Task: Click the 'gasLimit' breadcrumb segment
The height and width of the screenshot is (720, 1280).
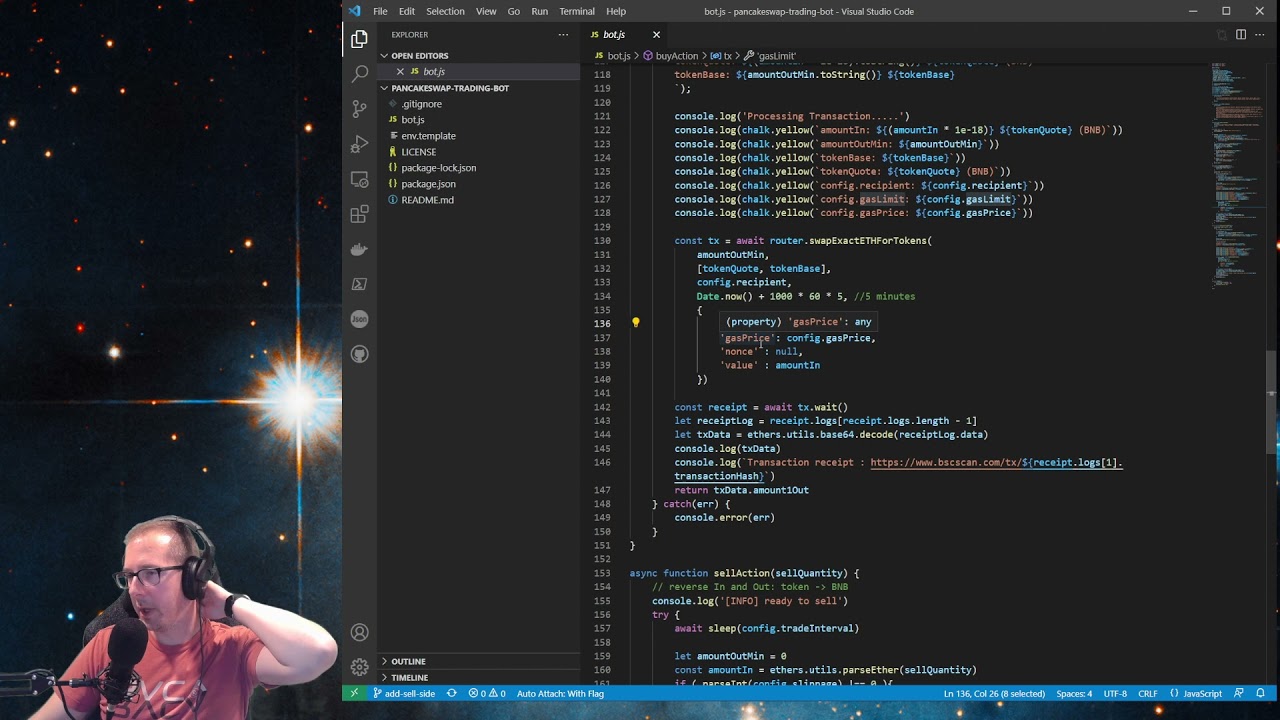Action: point(771,56)
